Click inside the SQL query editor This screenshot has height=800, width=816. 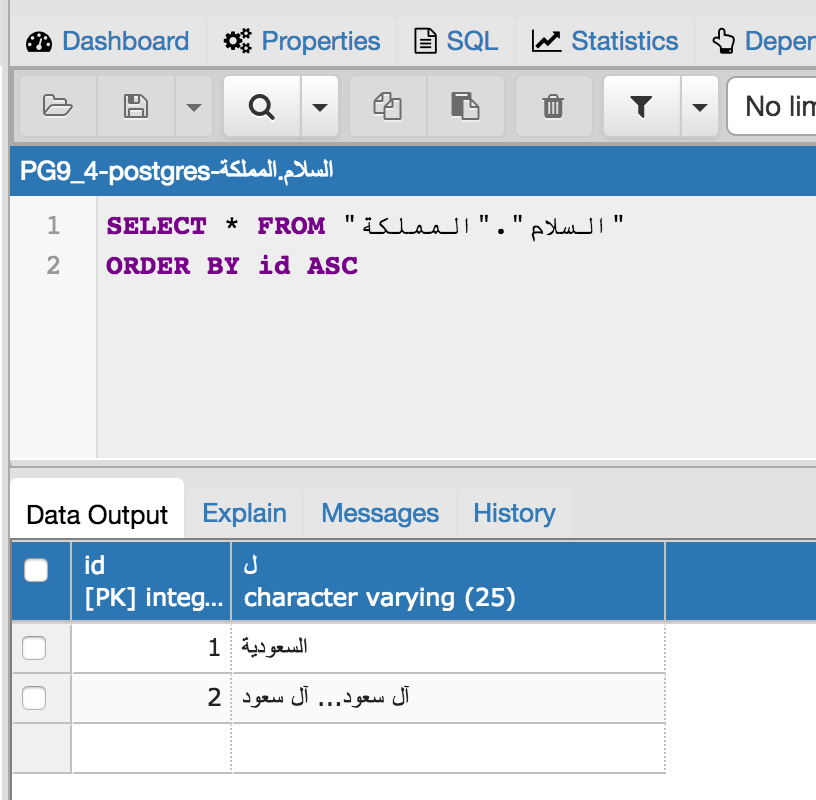click(450, 350)
